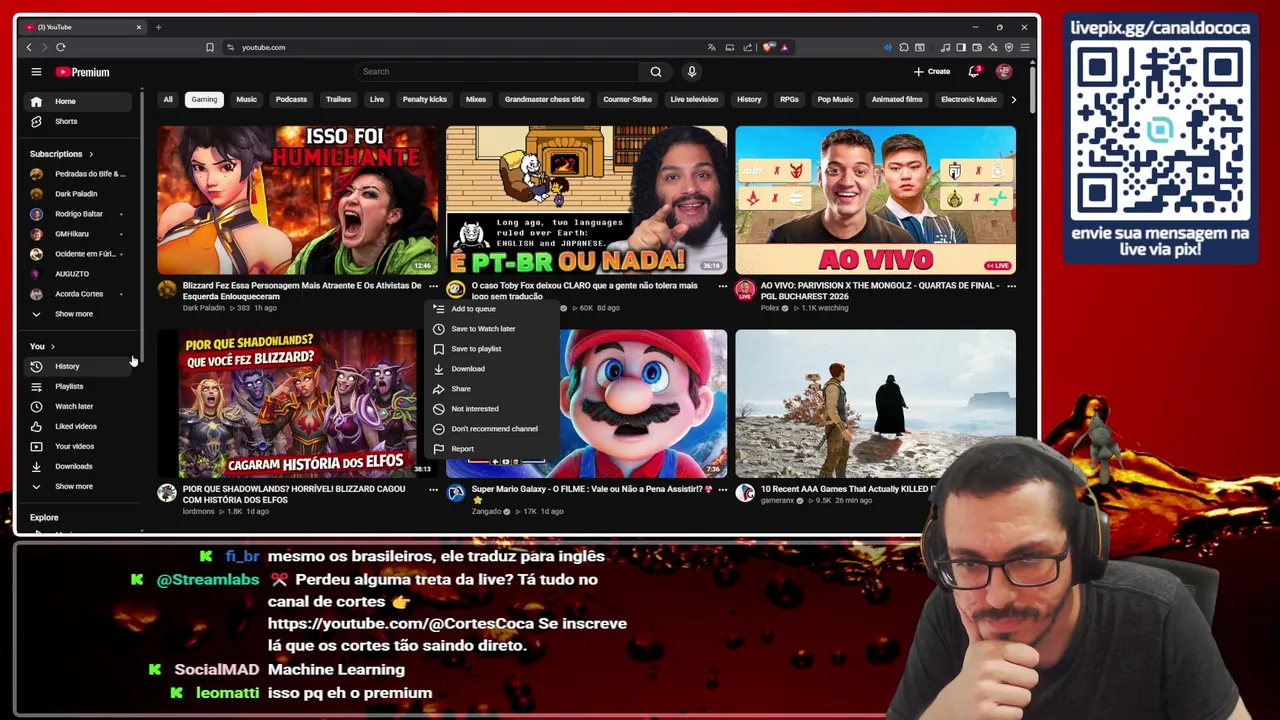Open more options for the PARIVISION video
This screenshot has width=1280, height=720.
[1011, 286]
